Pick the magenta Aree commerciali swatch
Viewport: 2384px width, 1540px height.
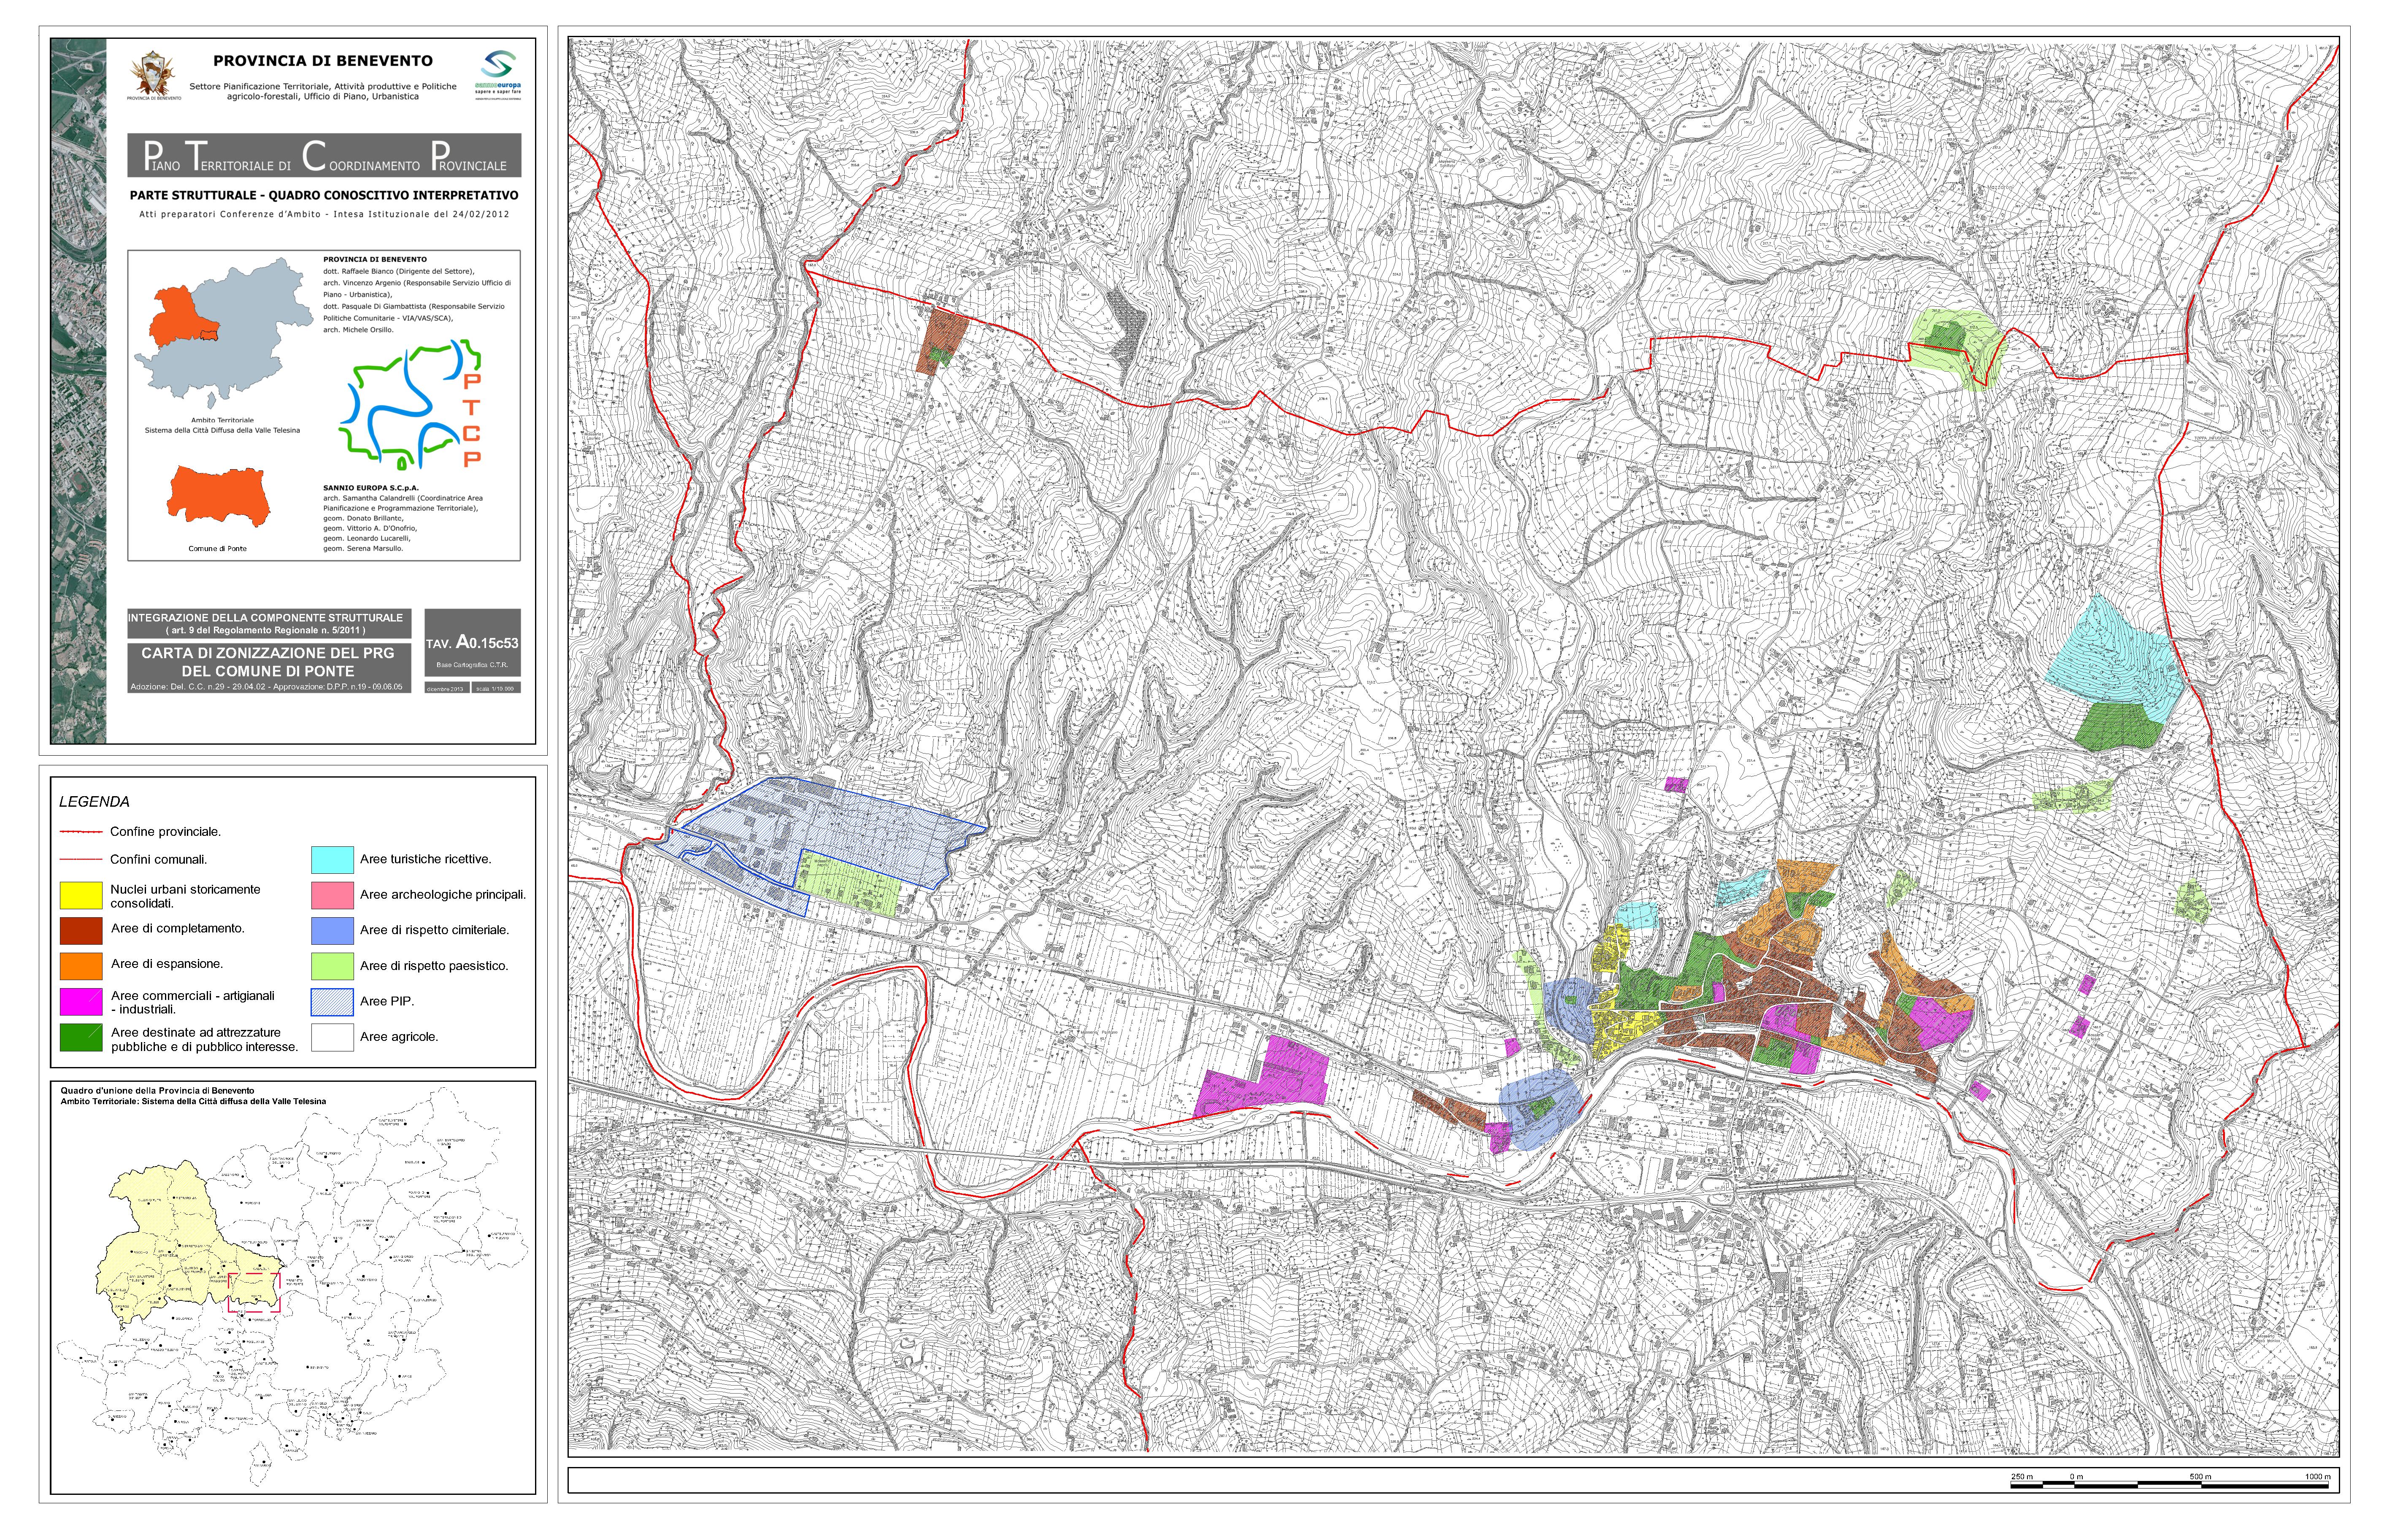81,1002
